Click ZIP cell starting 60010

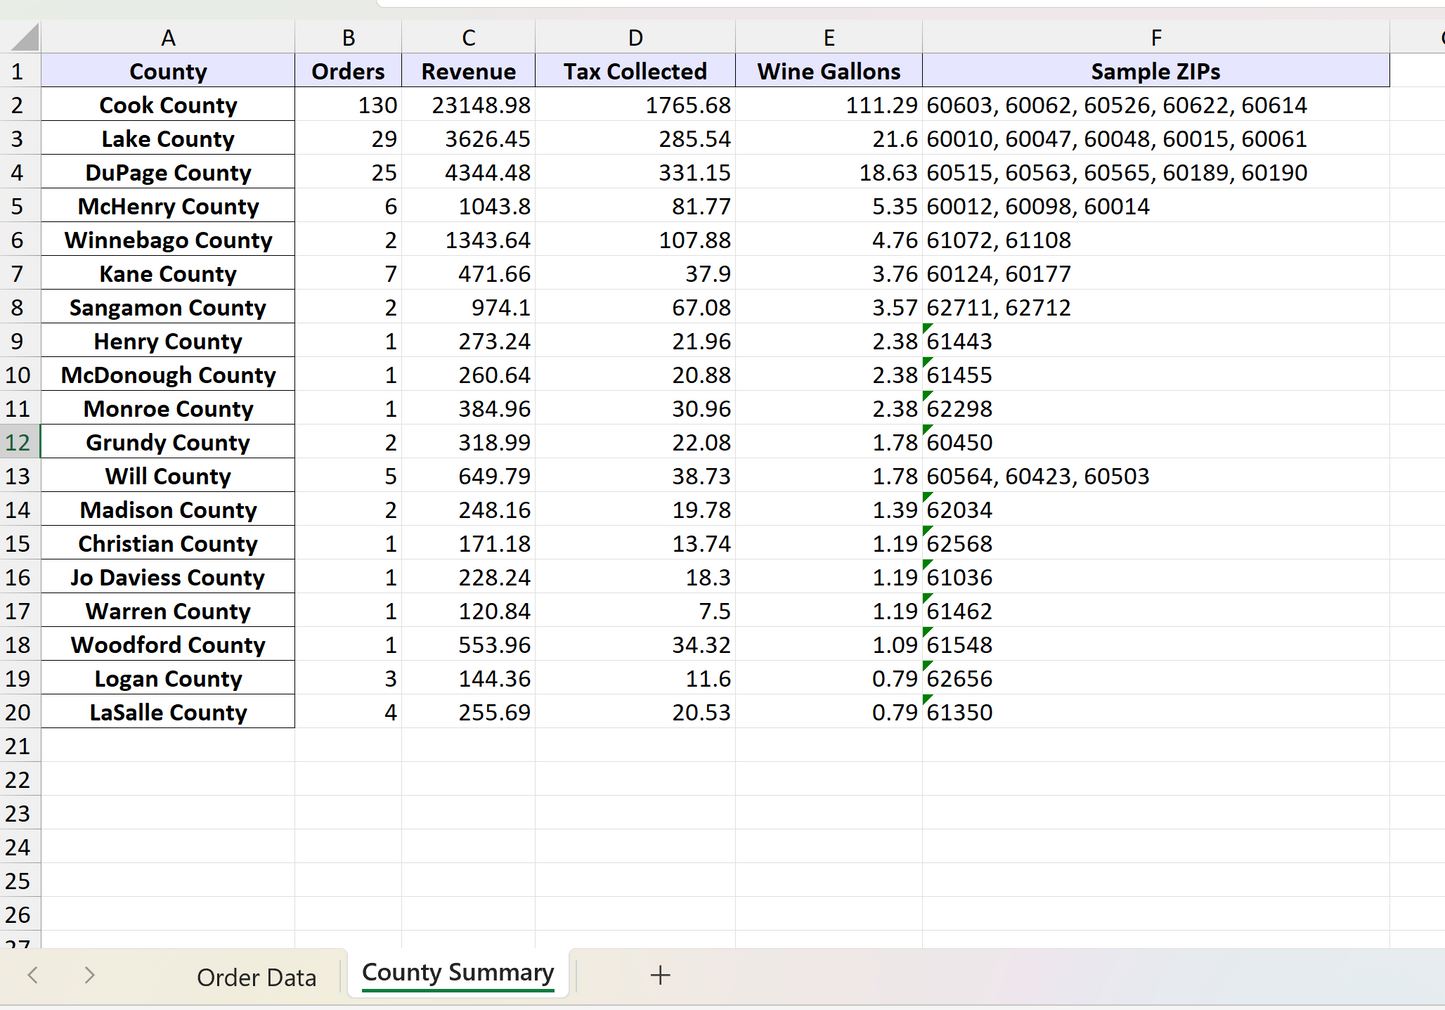[1156, 139]
